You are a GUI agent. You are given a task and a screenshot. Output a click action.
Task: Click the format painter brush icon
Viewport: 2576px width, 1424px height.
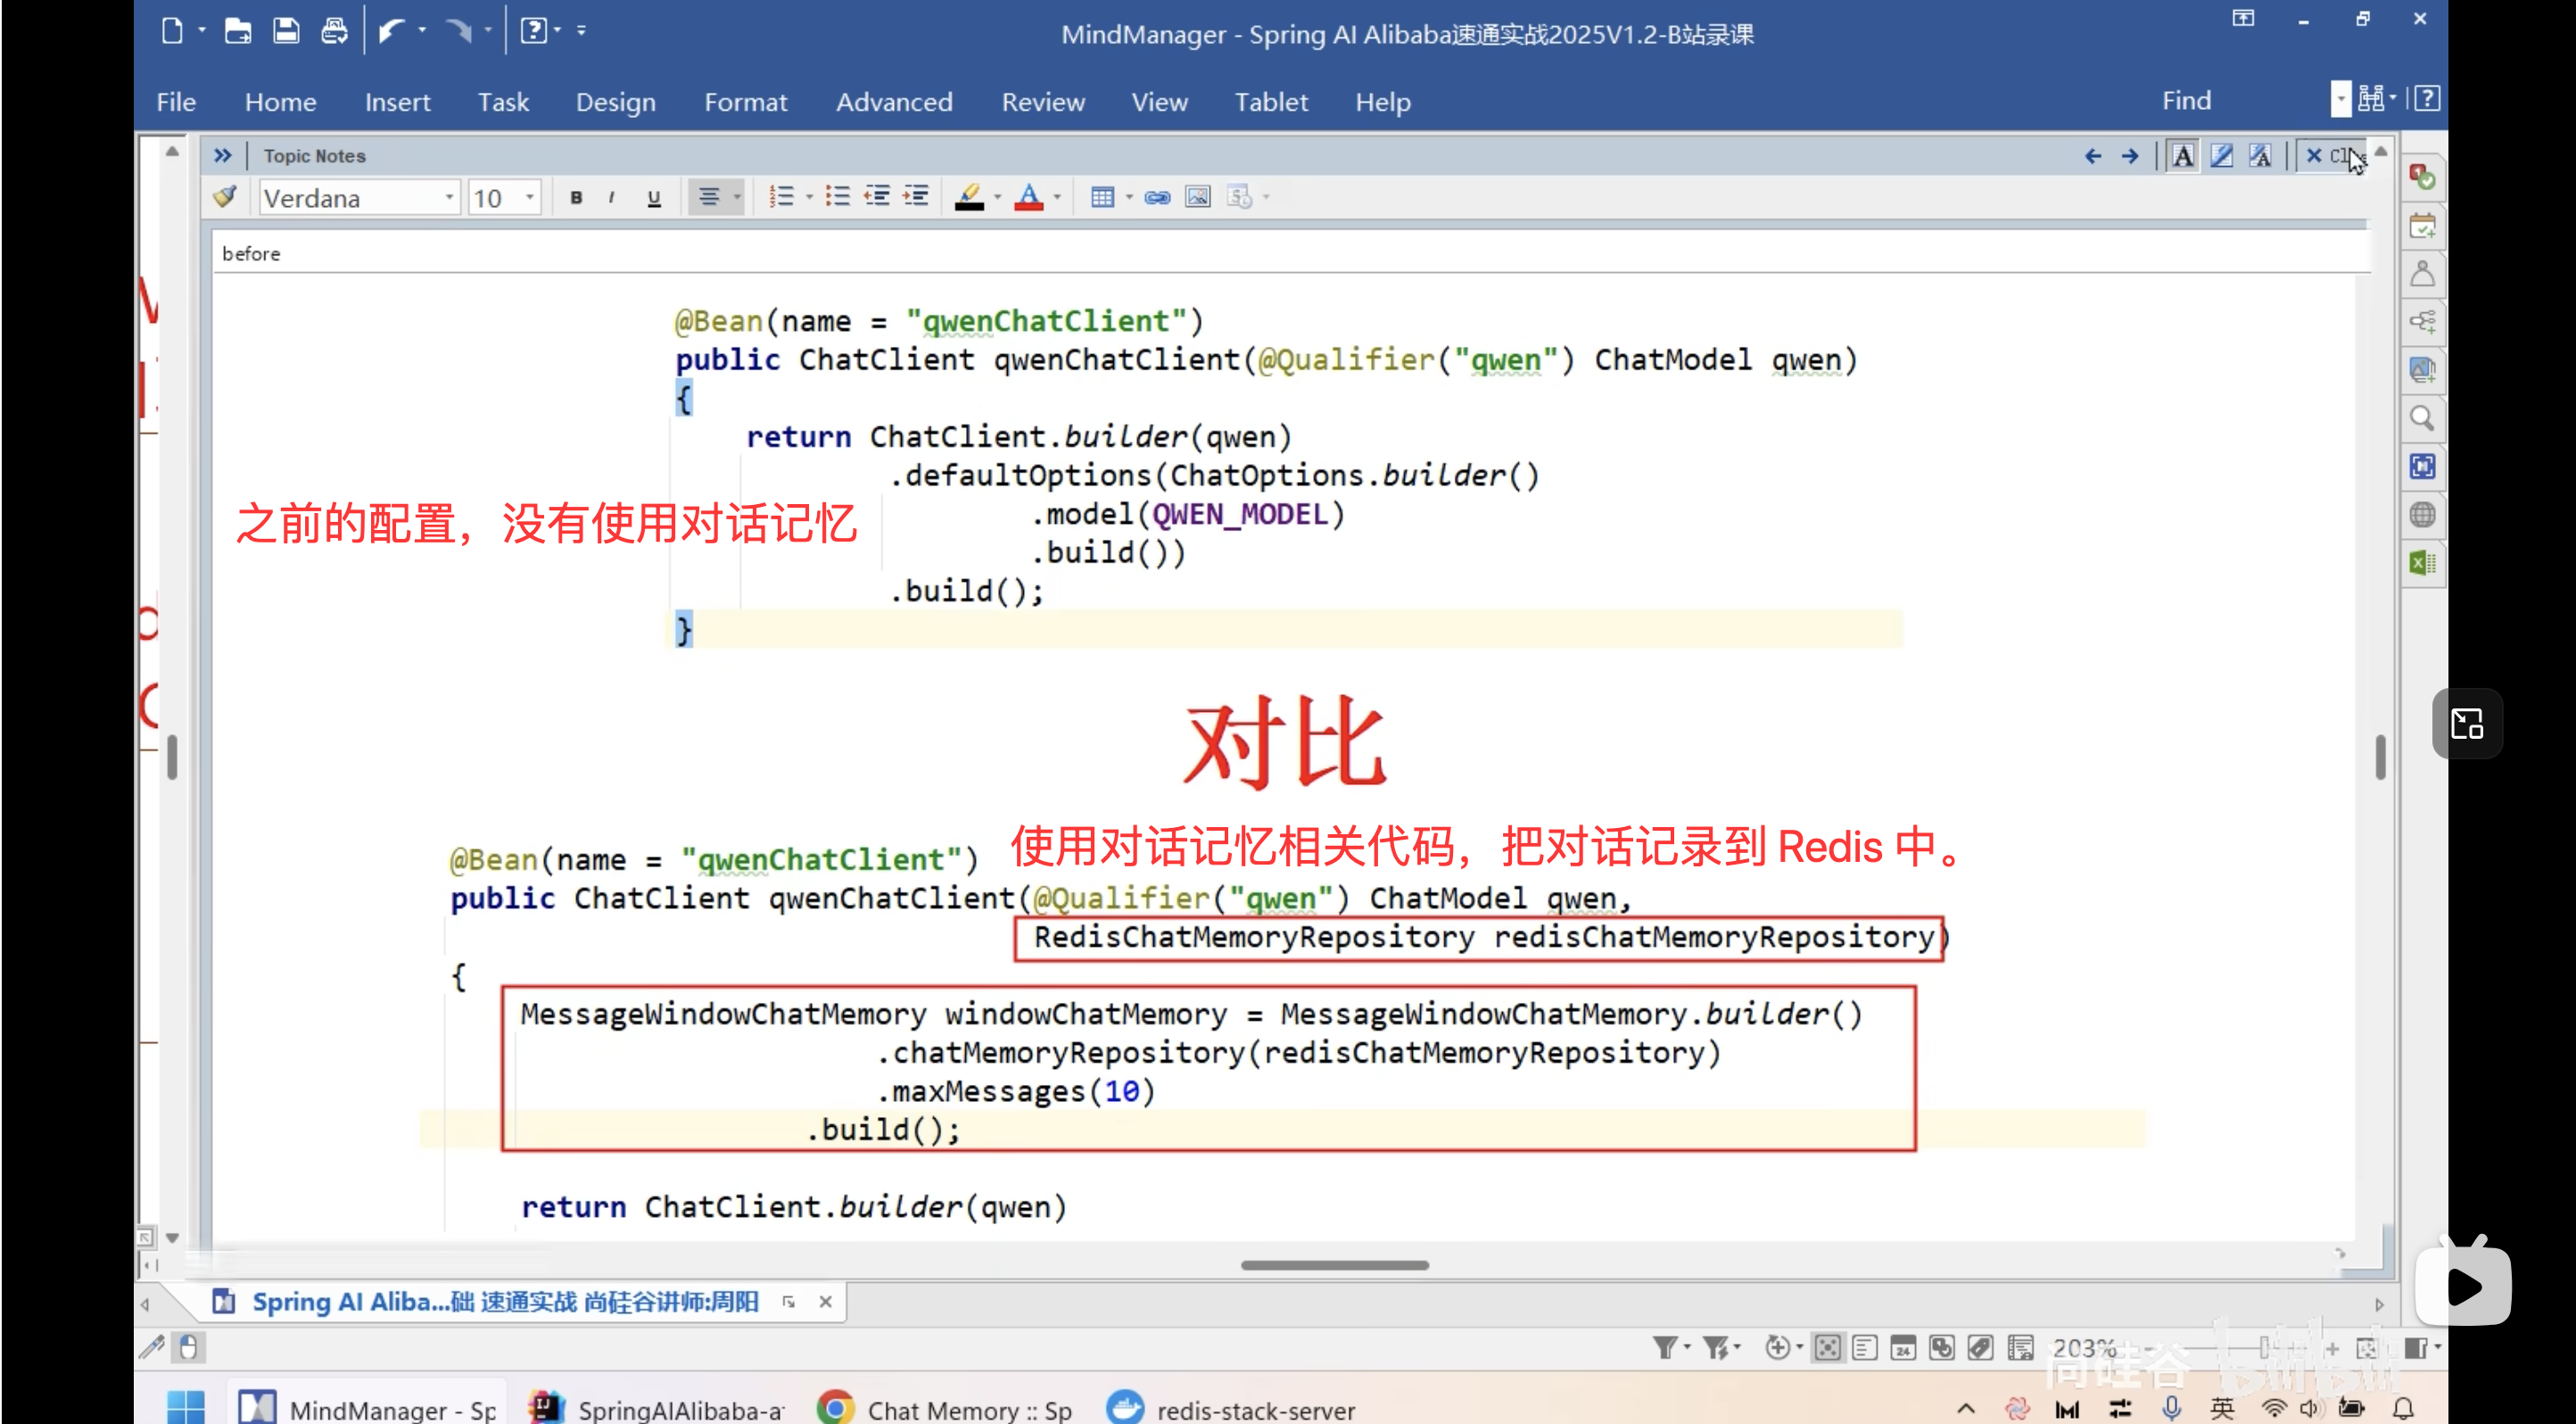(226, 197)
